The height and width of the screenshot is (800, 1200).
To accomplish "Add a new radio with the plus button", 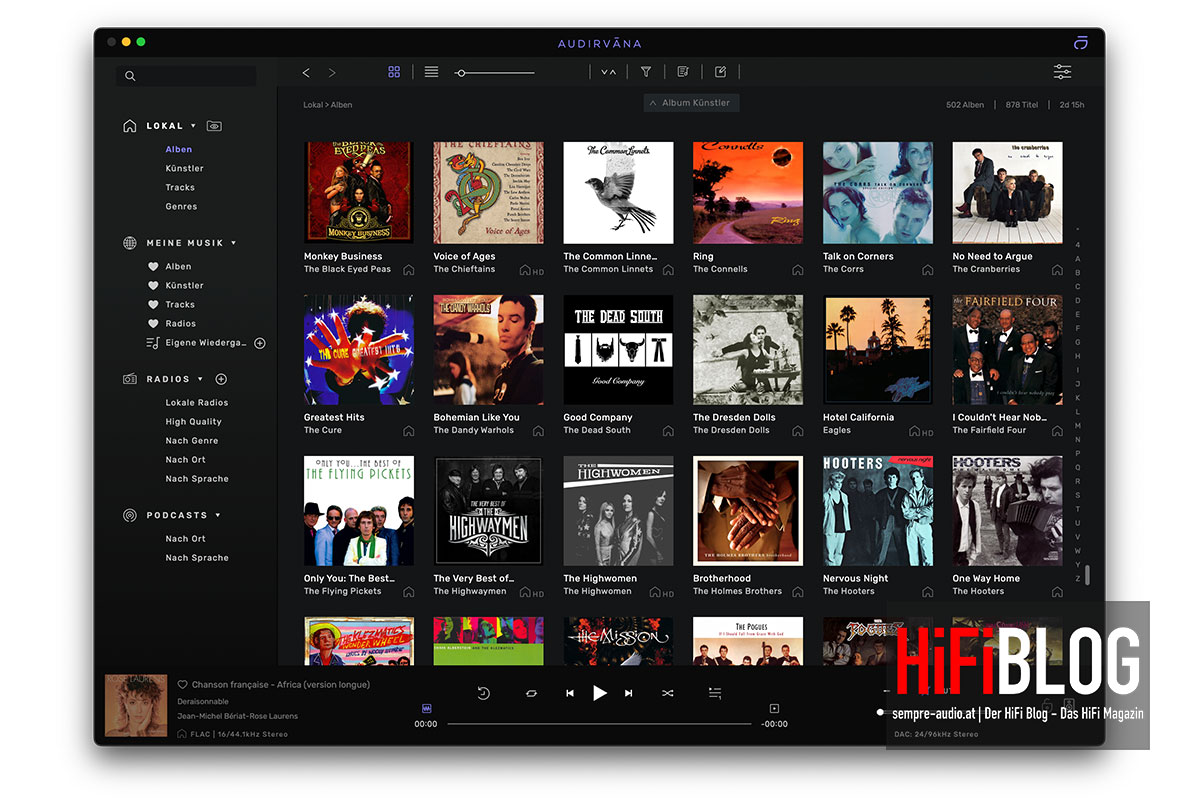I will click(x=221, y=378).
